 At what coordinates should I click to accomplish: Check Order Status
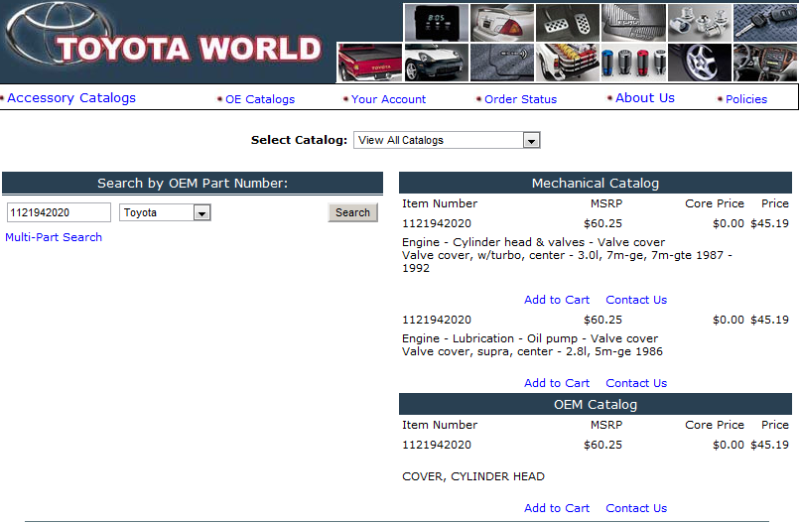tap(520, 99)
